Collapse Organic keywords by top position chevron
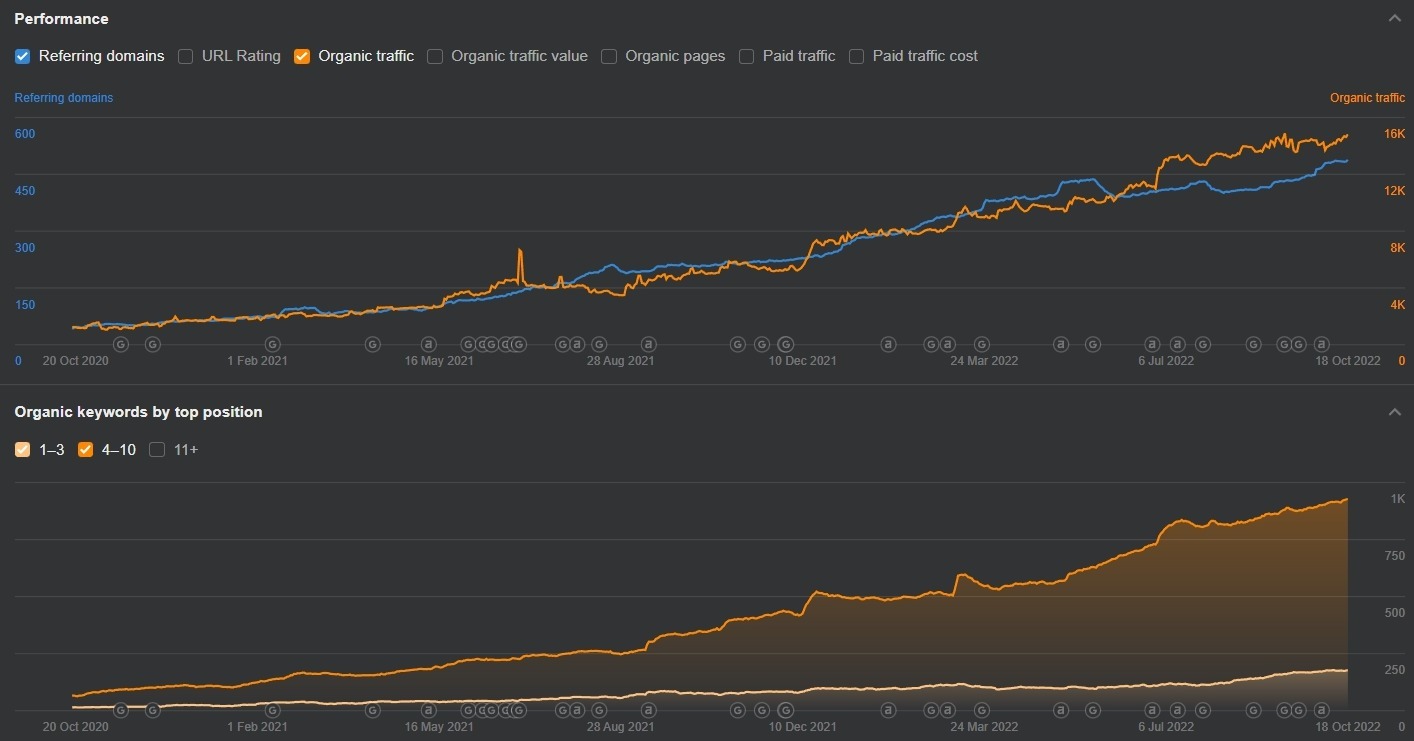 1395,412
